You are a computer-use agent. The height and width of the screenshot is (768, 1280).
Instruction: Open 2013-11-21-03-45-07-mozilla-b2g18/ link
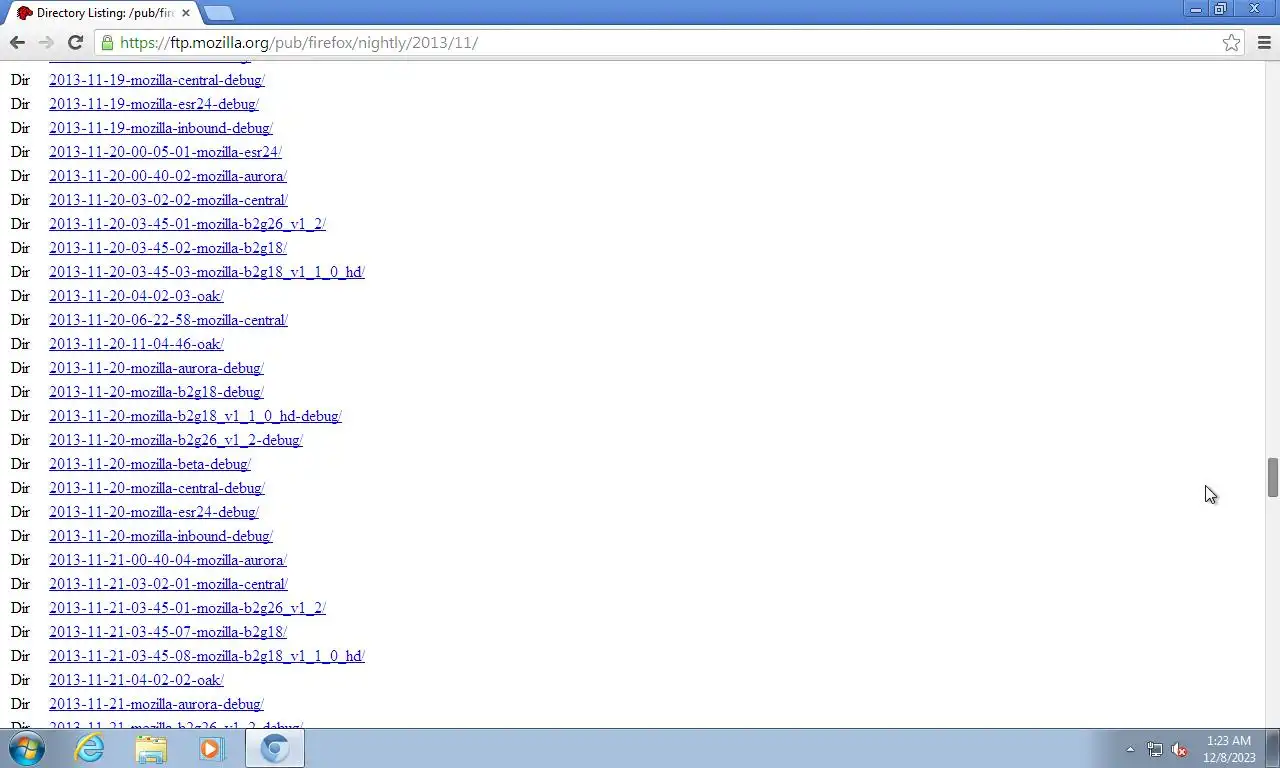click(168, 632)
